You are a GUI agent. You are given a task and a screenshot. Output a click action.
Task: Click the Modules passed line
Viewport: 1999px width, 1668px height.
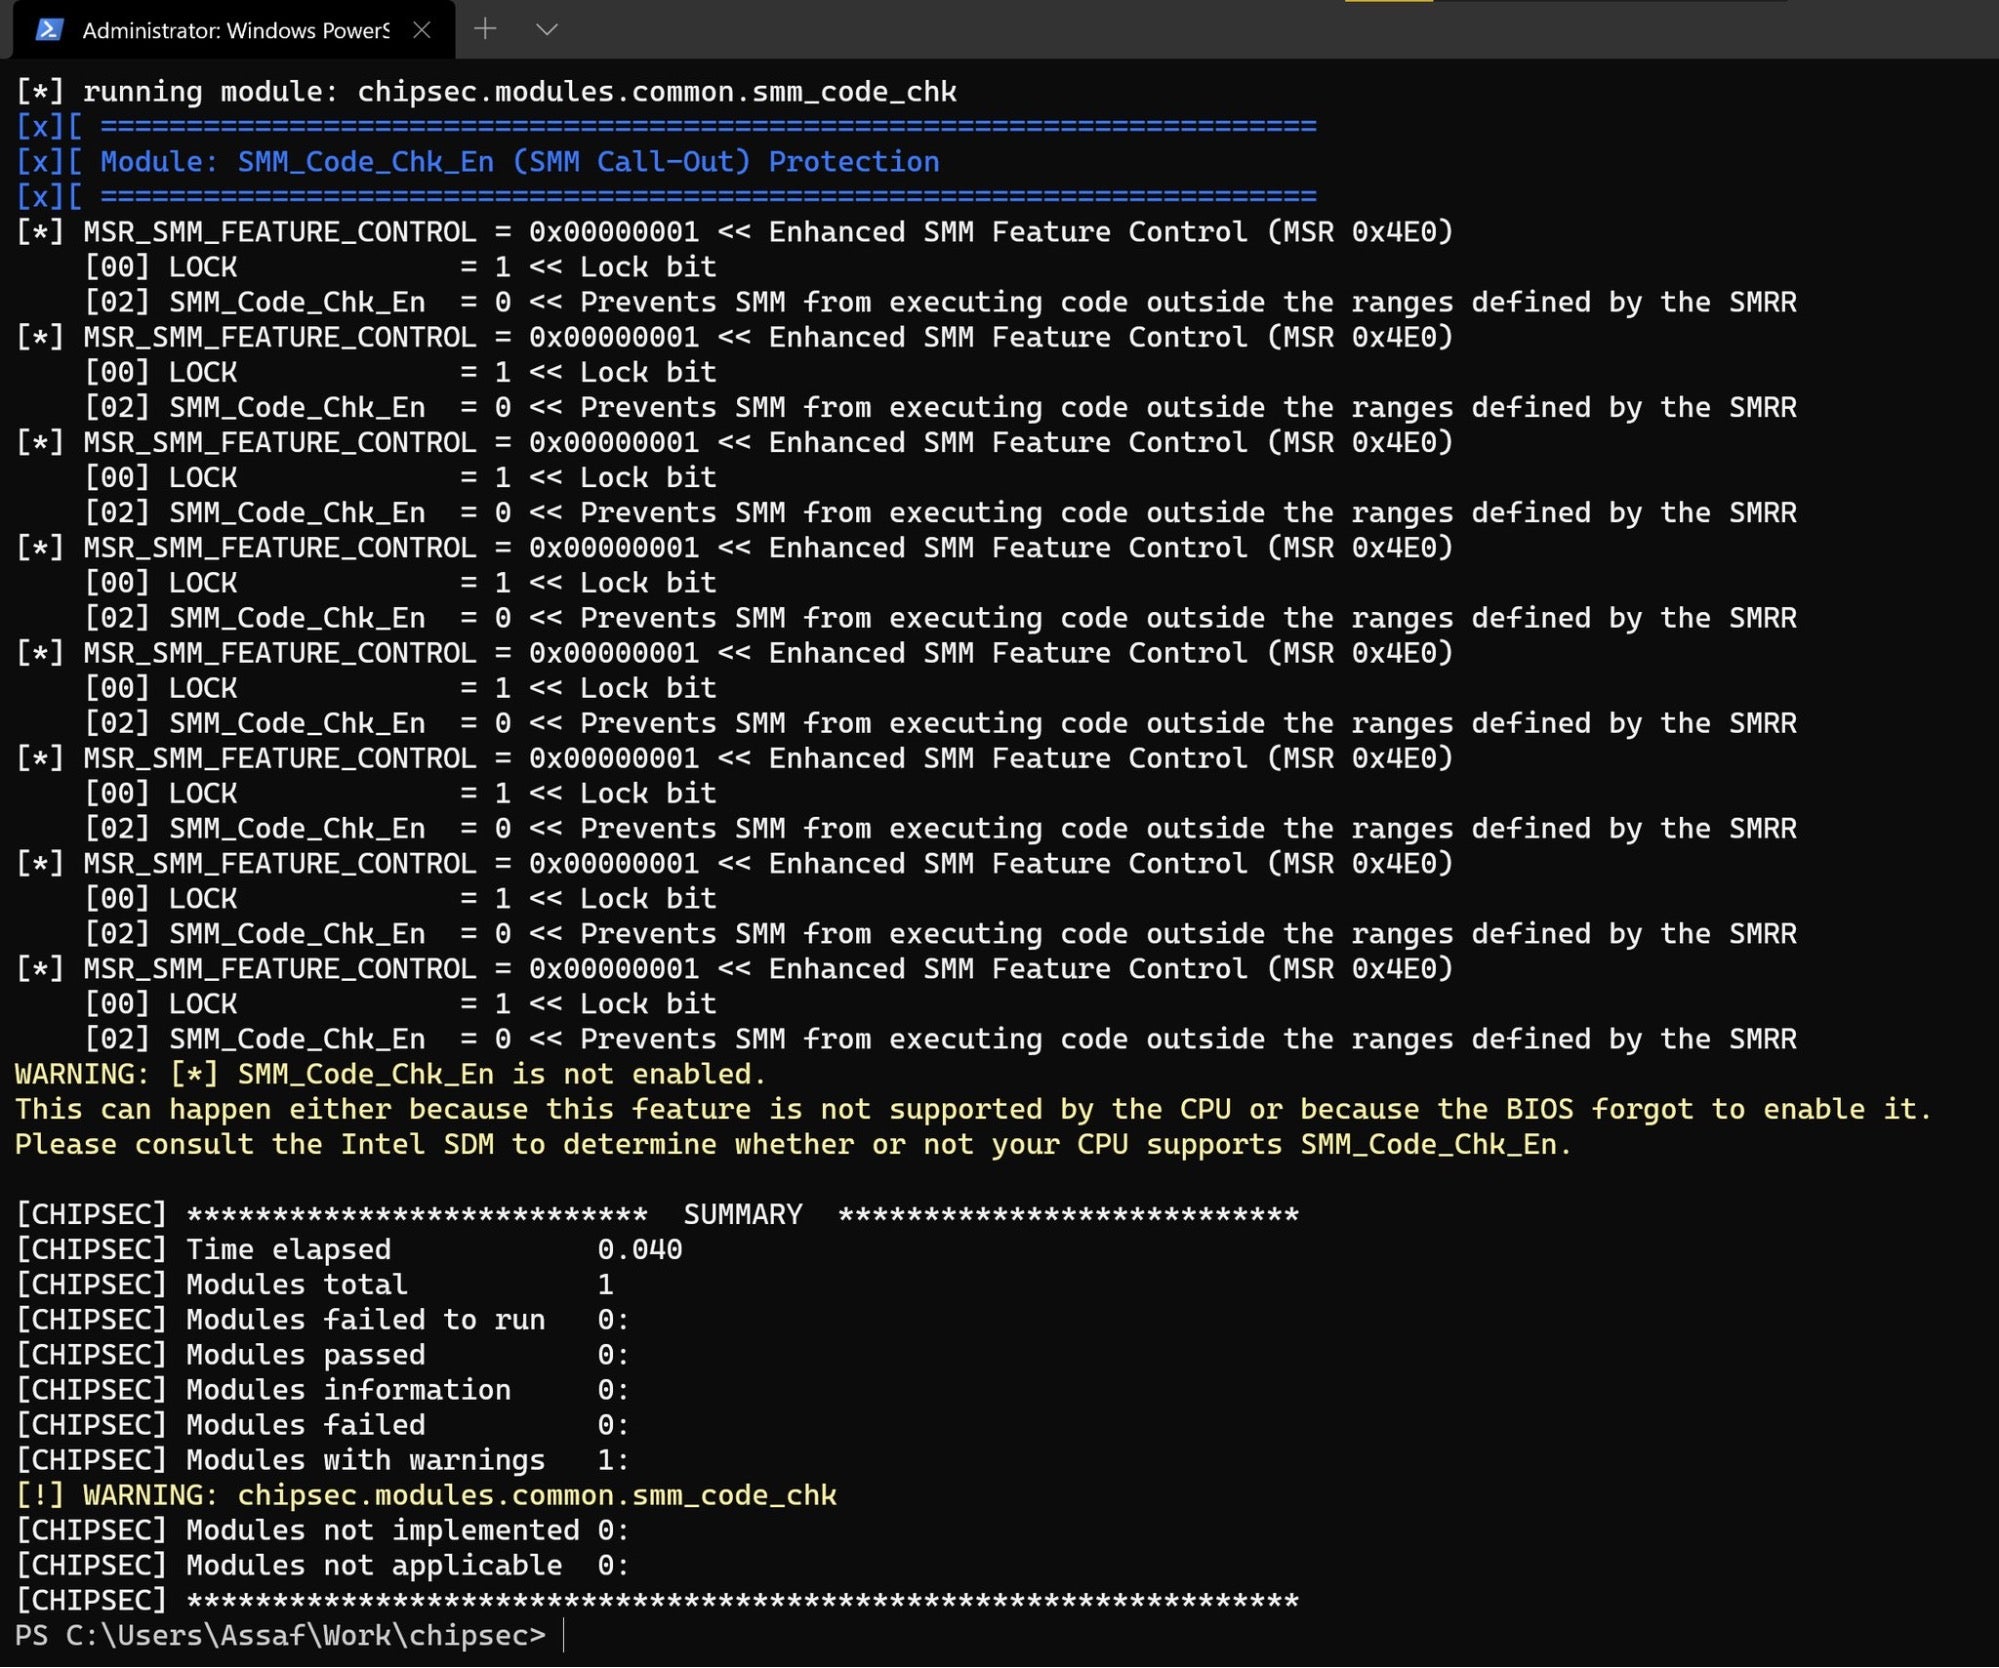[x=322, y=1354]
